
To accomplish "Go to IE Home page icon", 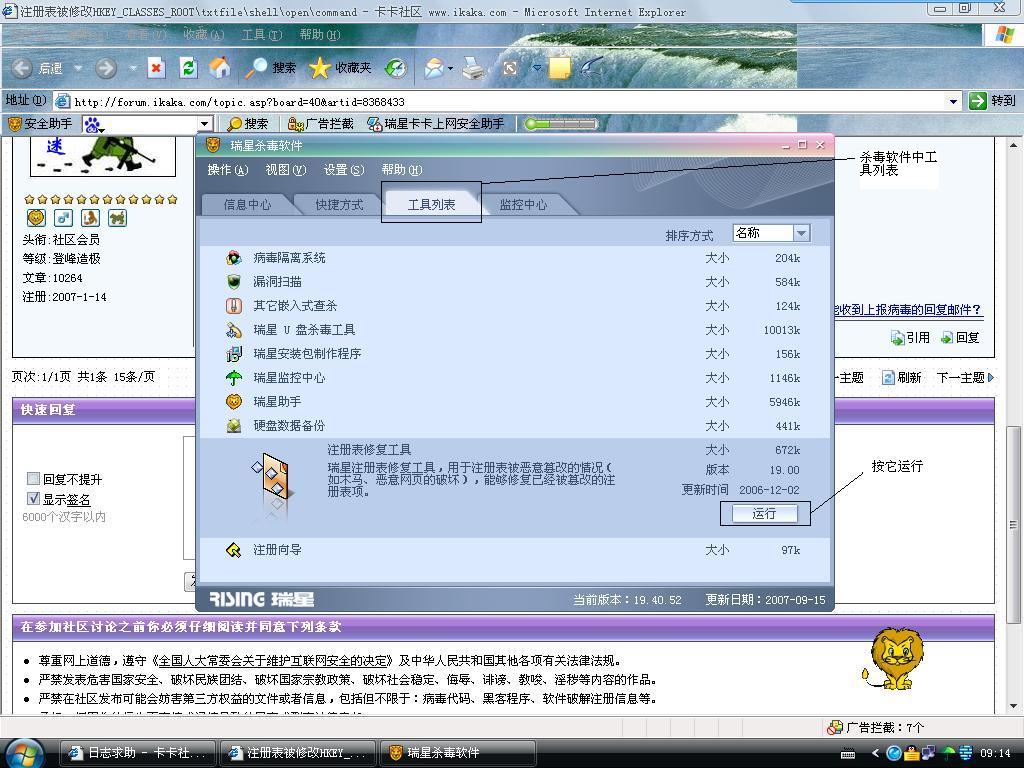I will pyautogui.click(x=220, y=67).
